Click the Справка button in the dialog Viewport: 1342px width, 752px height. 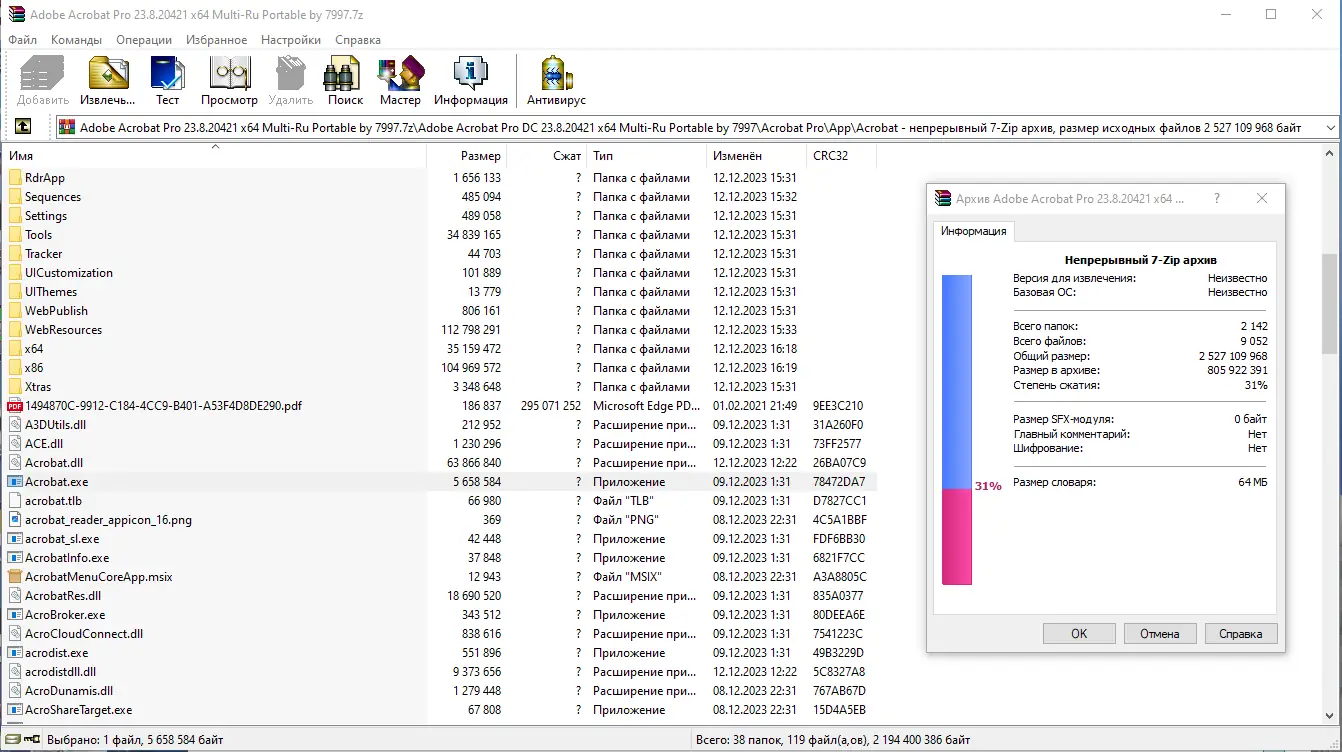[1241, 633]
